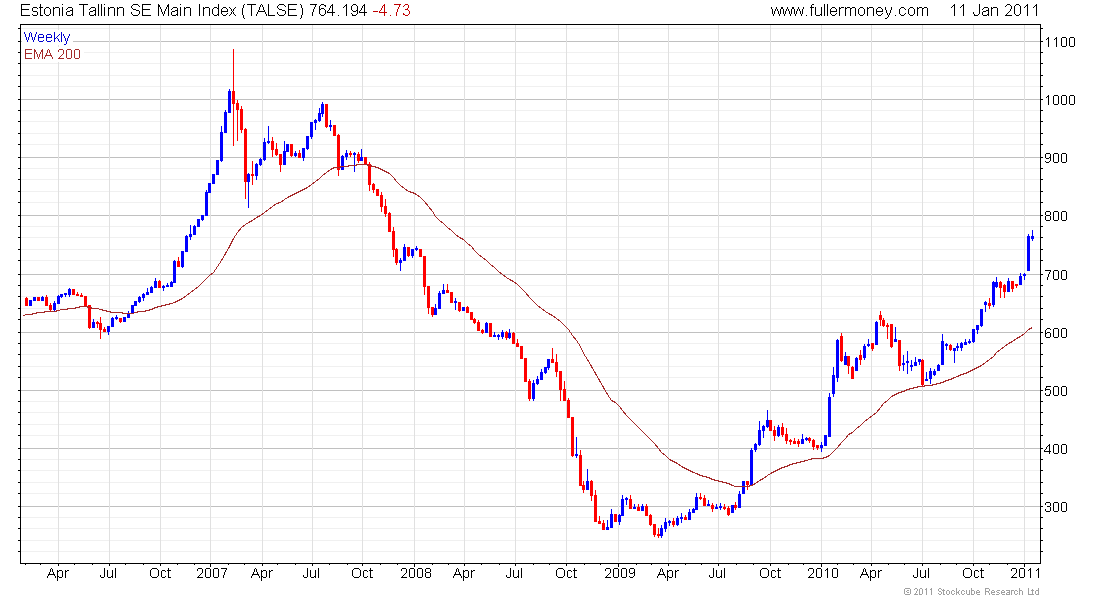Click the '2008' time axis label

pos(416,573)
